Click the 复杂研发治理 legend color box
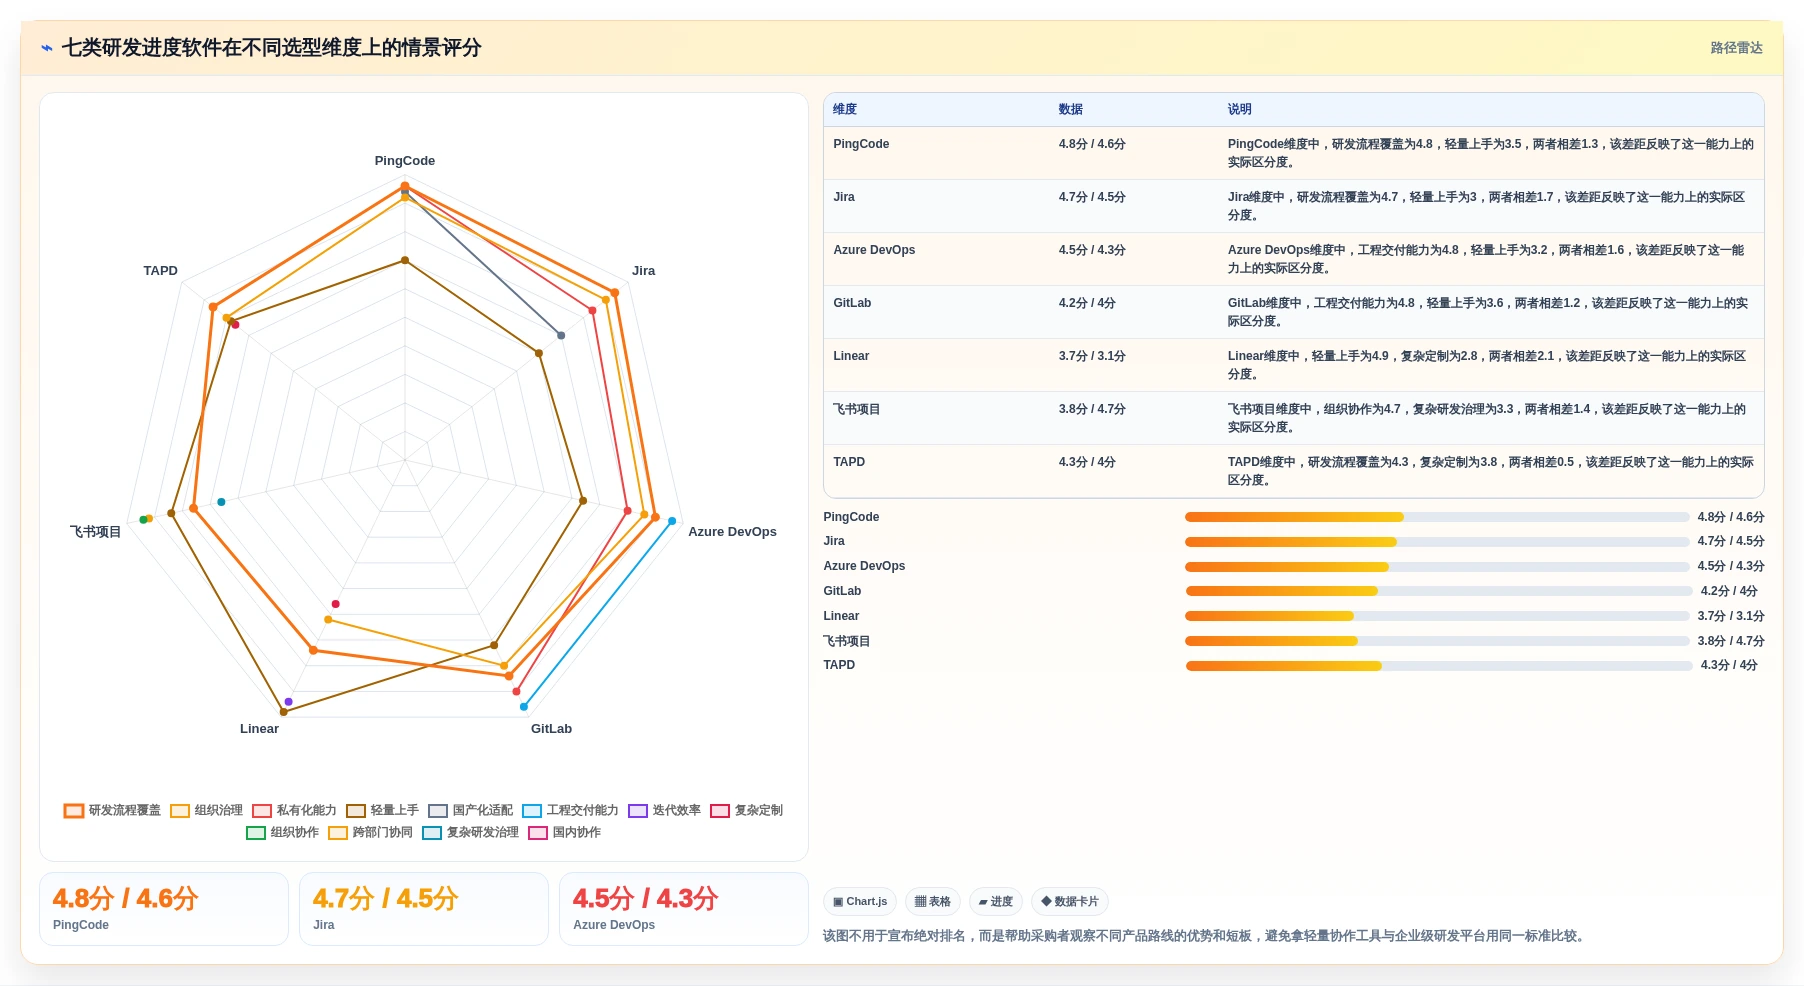This screenshot has width=1804, height=986. pyautogui.click(x=432, y=832)
